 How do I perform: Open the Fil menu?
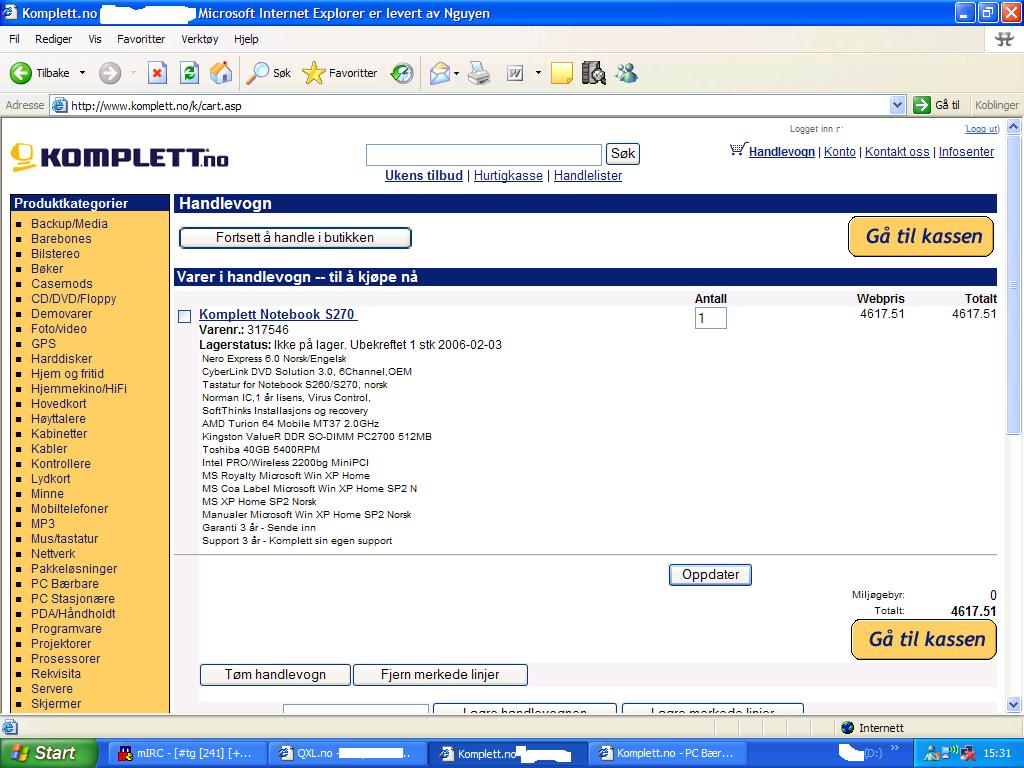[x=14, y=39]
